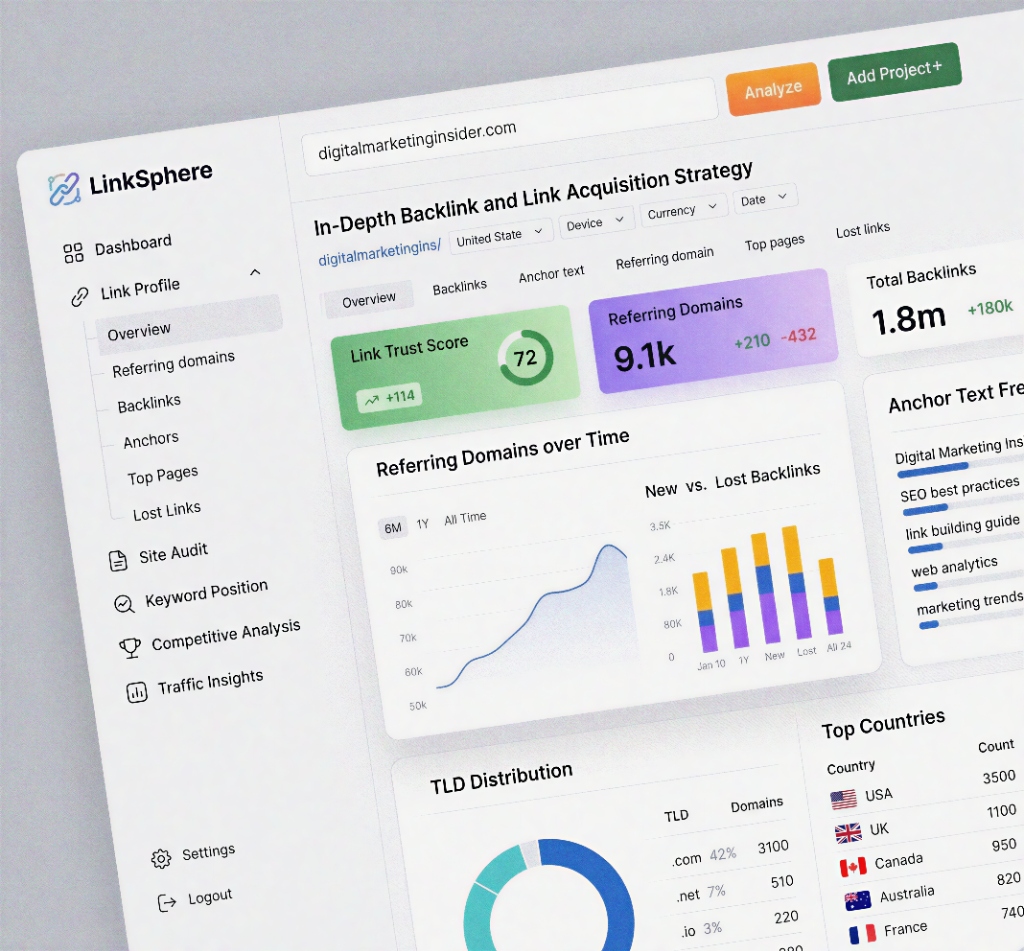This screenshot has width=1024, height=951.
Task: Collapse the Link Profile section chevron
Action: (255, 272)
